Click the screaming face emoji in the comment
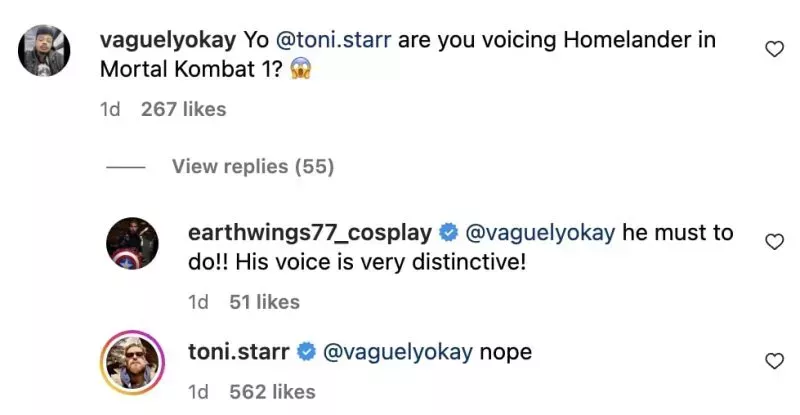Image resolution: width=800 pixels, height=415 pixels. point(300,73)
